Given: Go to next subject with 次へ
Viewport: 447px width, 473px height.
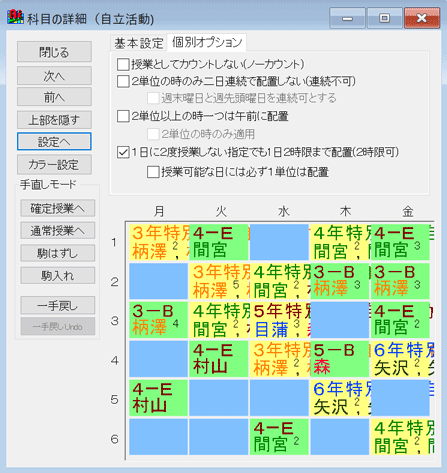Looking at the screenshot, I should click(54, 76).
